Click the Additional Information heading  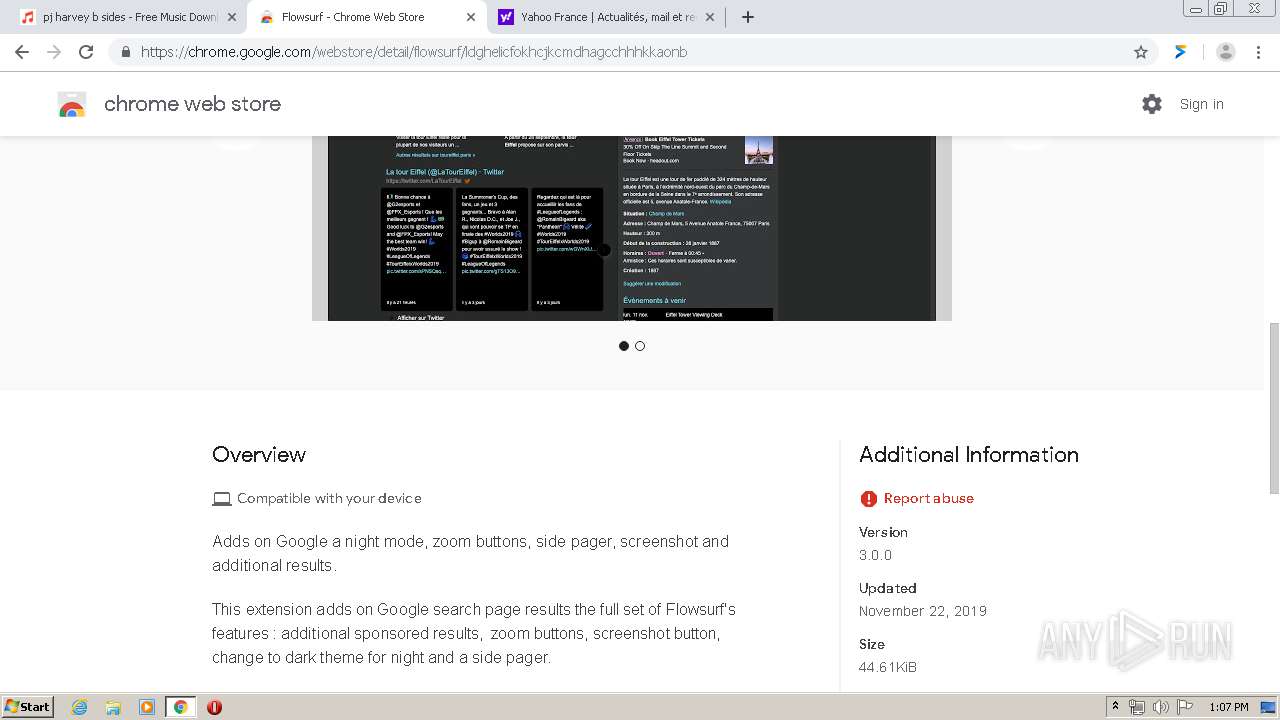(969, 454)
